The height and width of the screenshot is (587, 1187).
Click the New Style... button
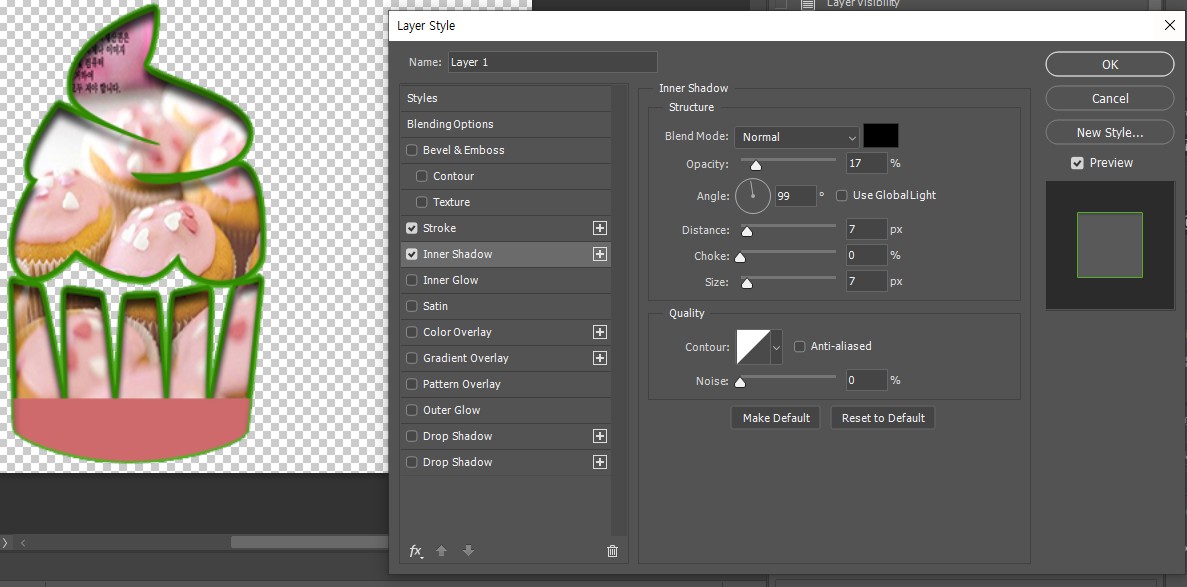click(1110, 133)
